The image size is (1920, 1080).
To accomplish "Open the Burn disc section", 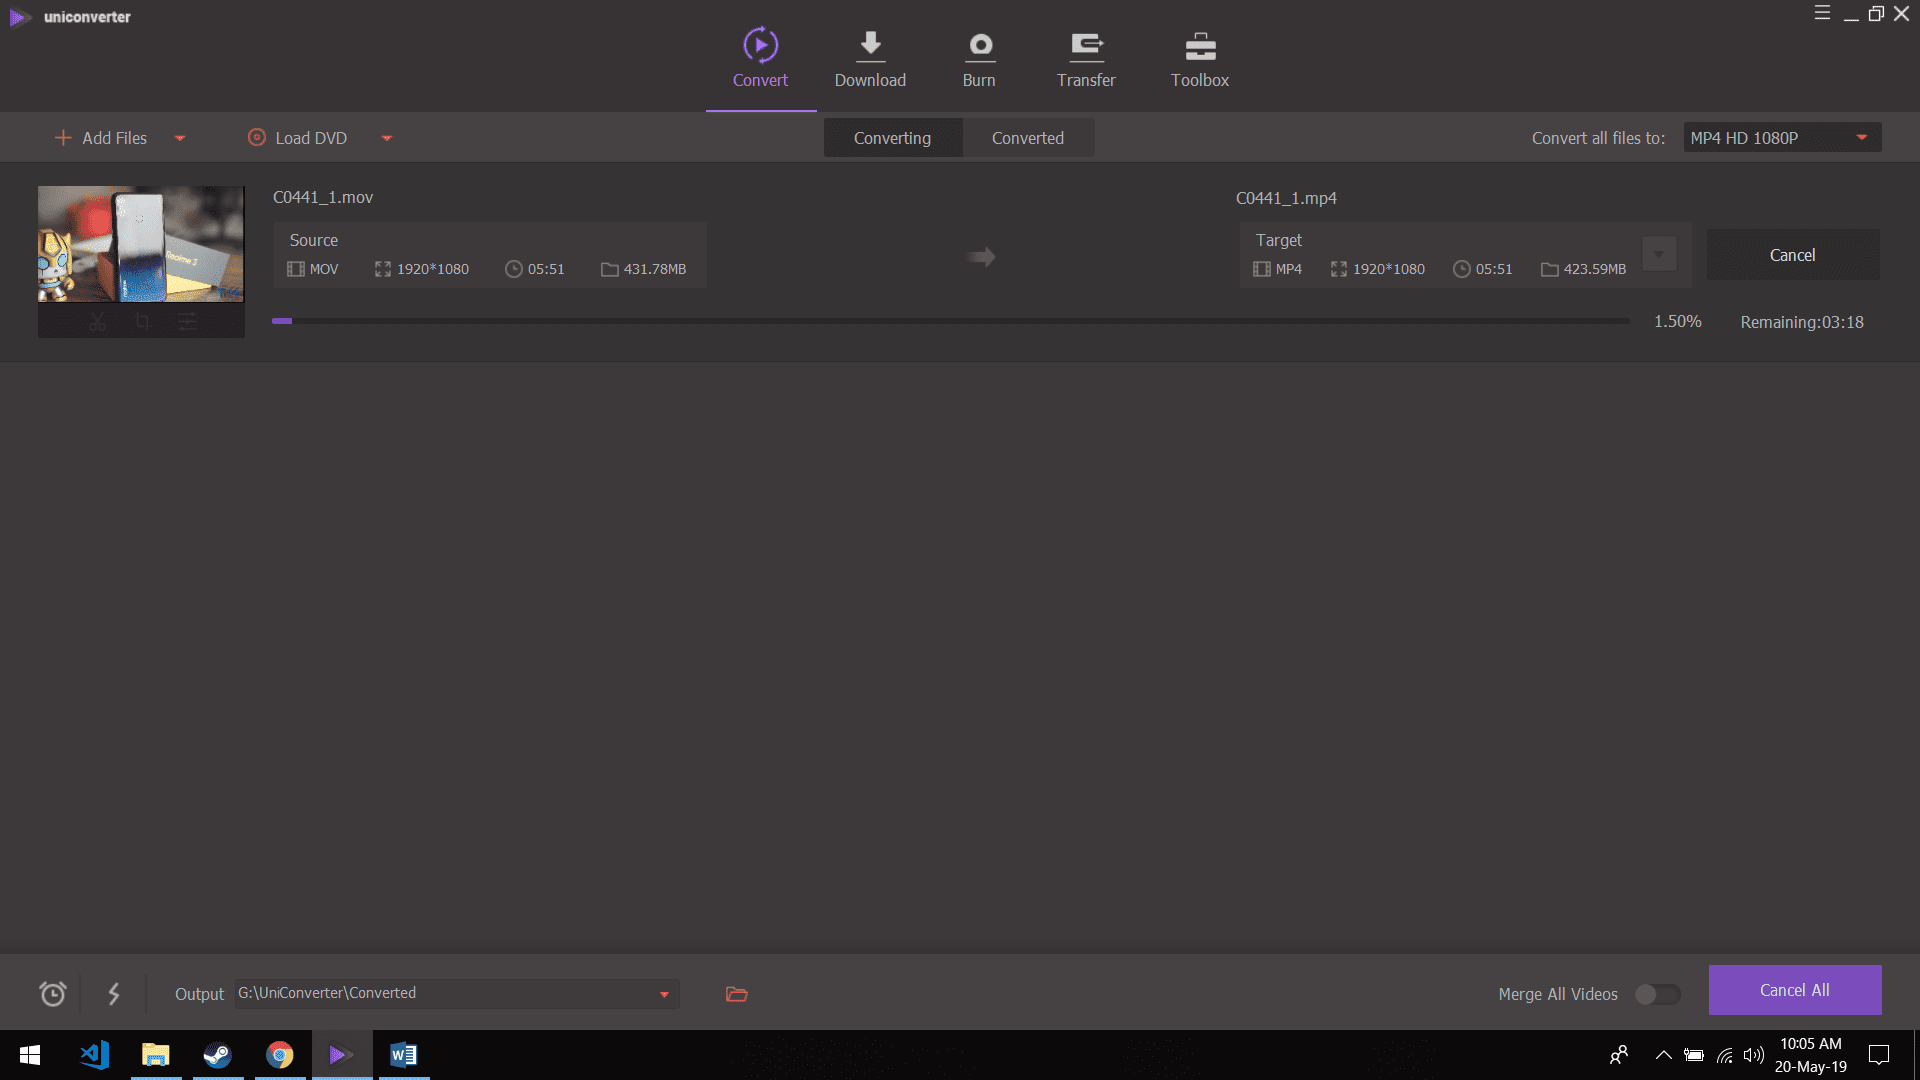I will [x=979, y=46].
